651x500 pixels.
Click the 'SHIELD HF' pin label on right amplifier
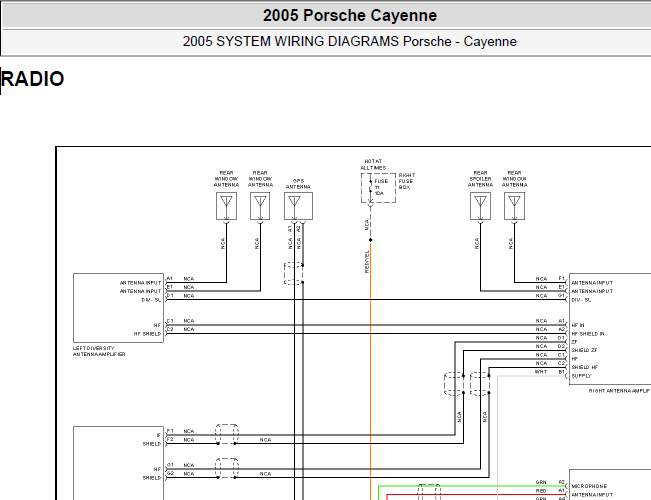(x=585, y=368)
